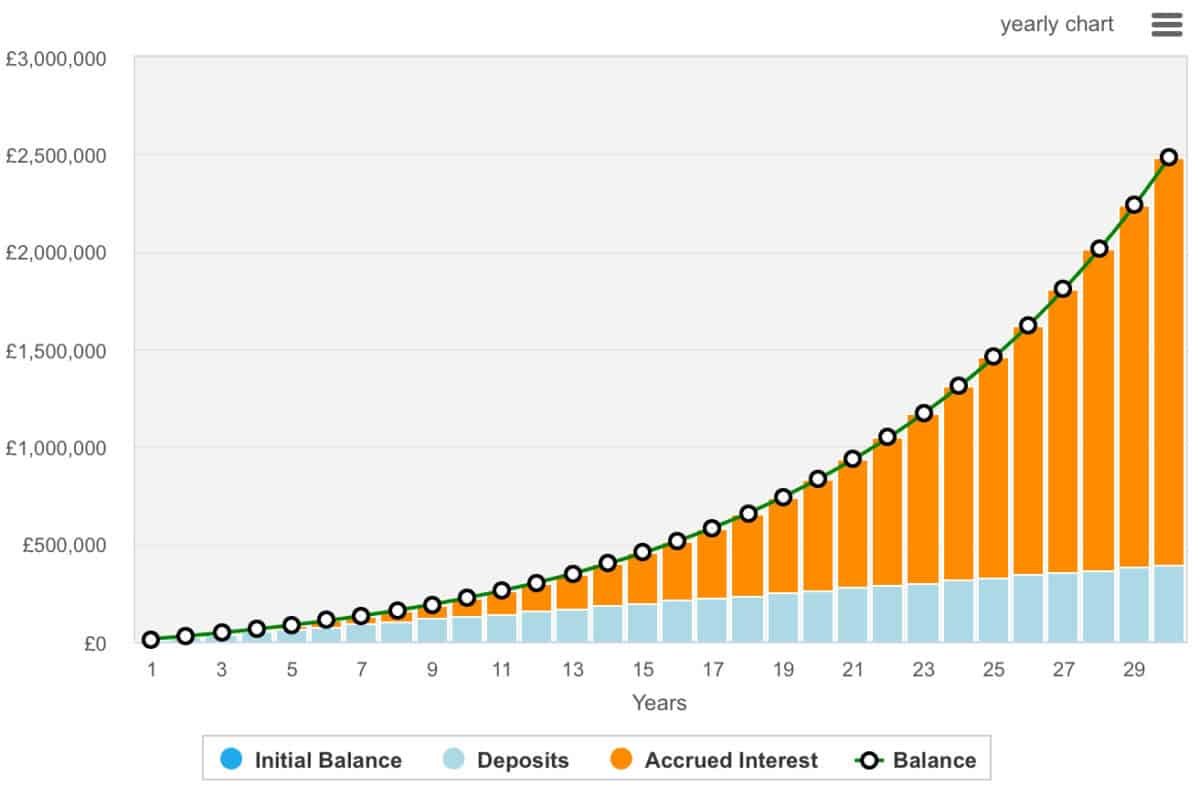
Task: Toggle Accrued Interest series in legend
Action: [713, 760]
